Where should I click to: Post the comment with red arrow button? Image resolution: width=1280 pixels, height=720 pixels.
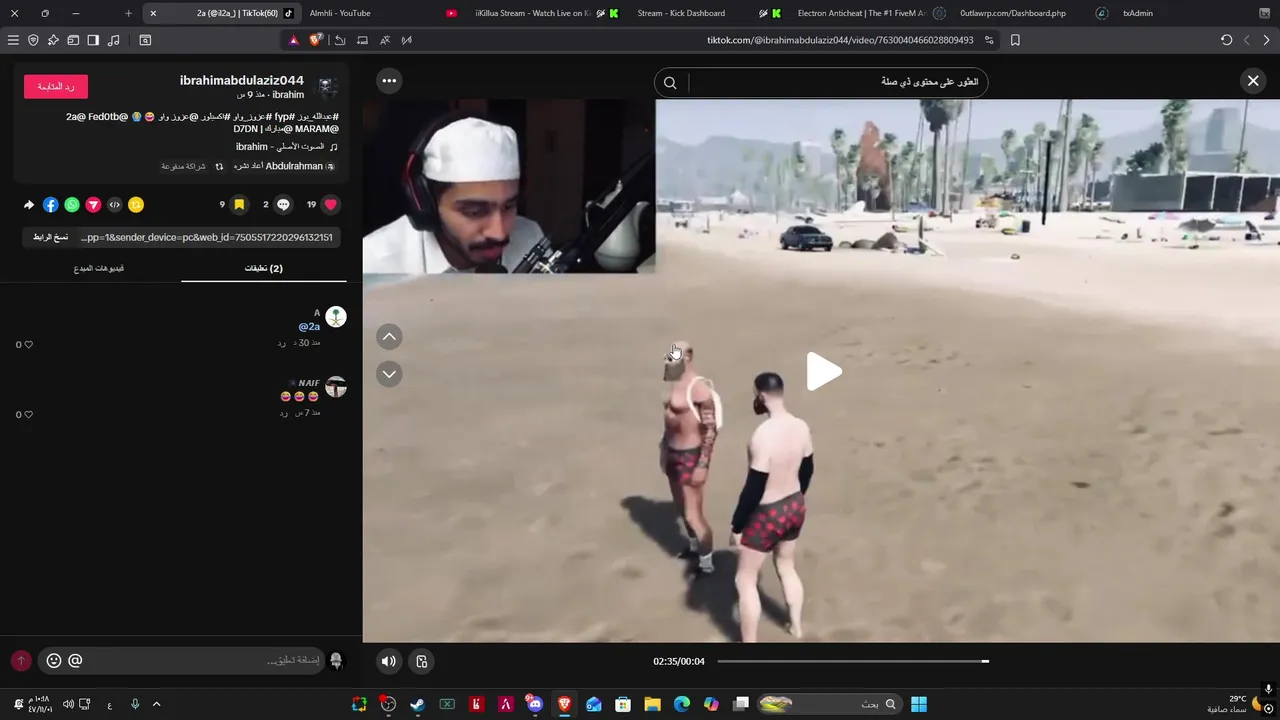(x=21, y=661)
